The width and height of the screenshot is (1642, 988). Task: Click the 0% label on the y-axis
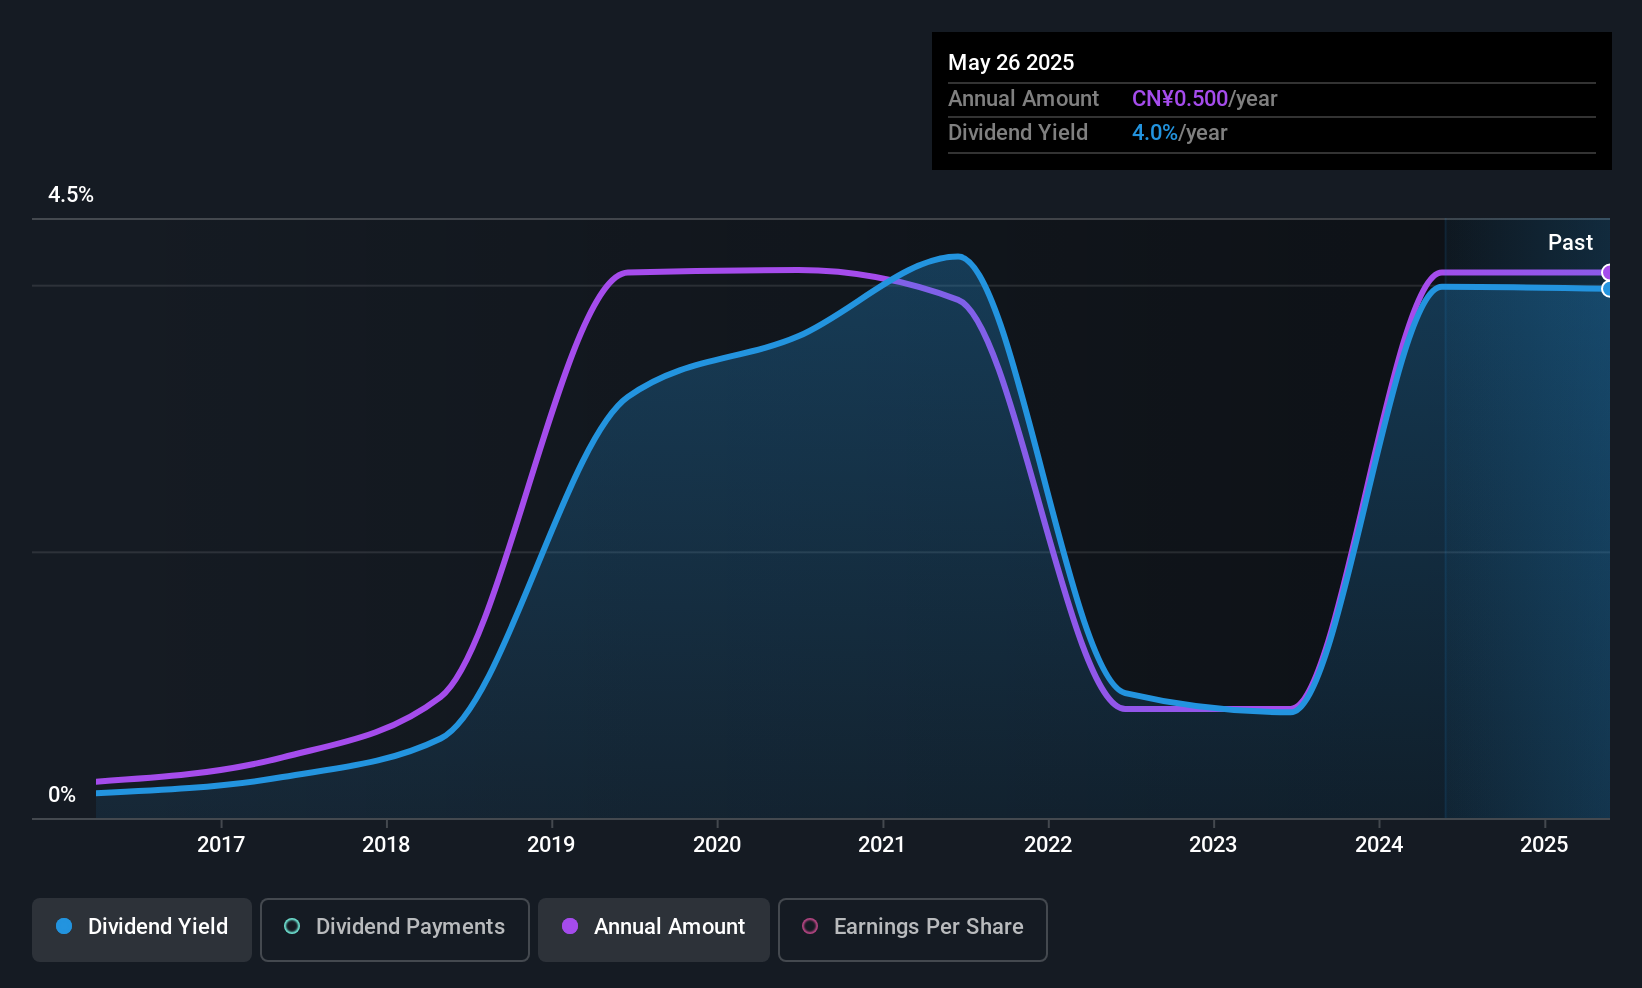pyautogui.click(x=61, y=794)
